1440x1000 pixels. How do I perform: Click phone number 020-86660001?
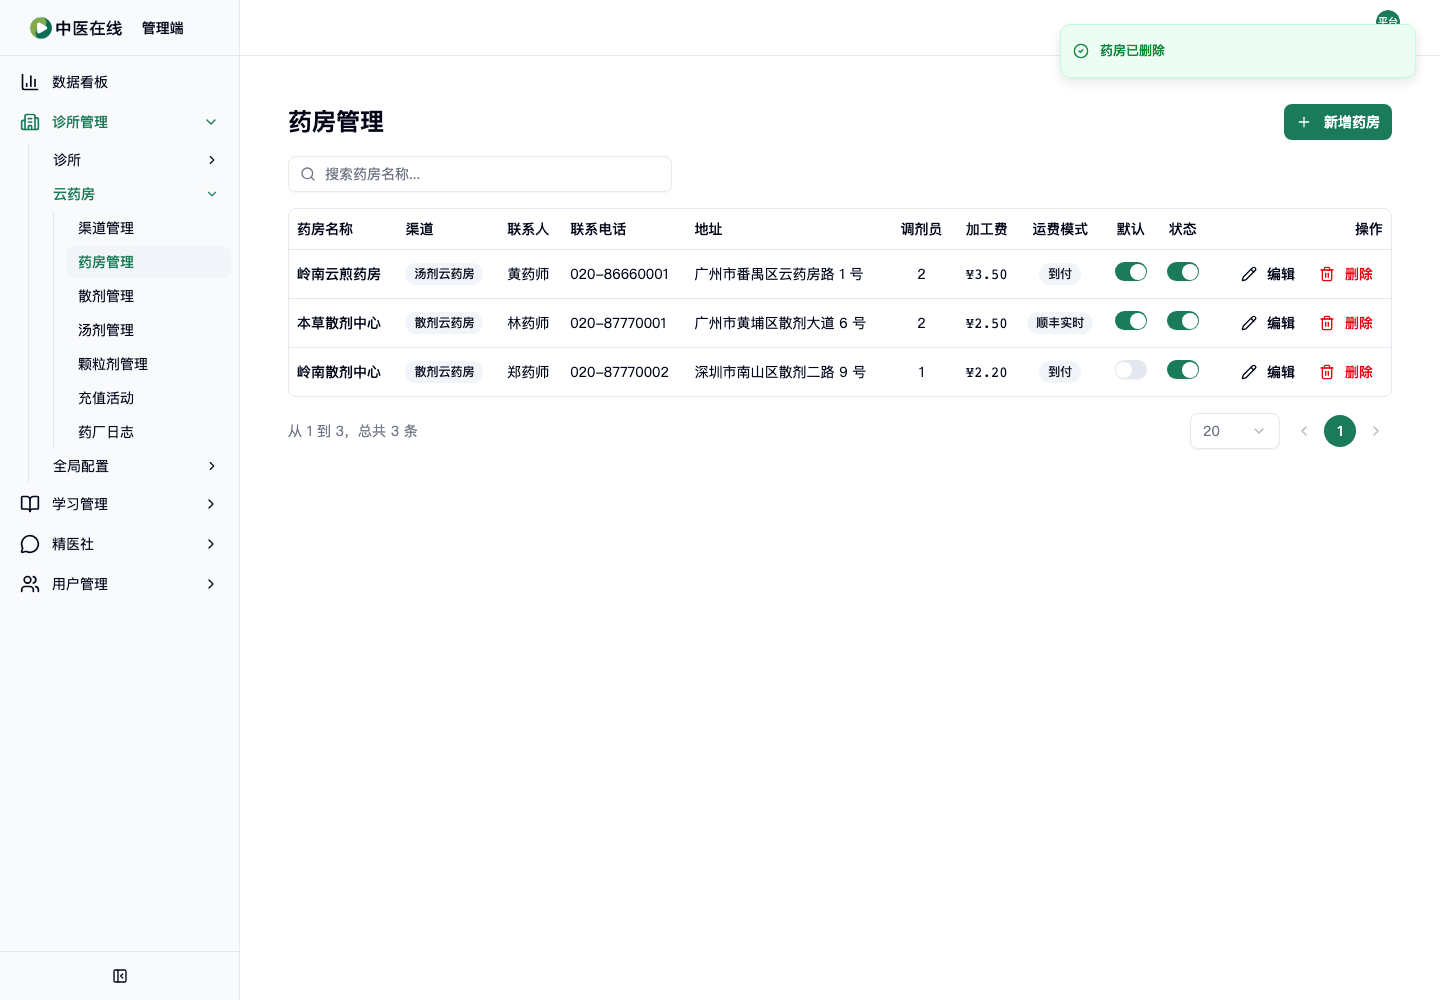tap(619, 274)
